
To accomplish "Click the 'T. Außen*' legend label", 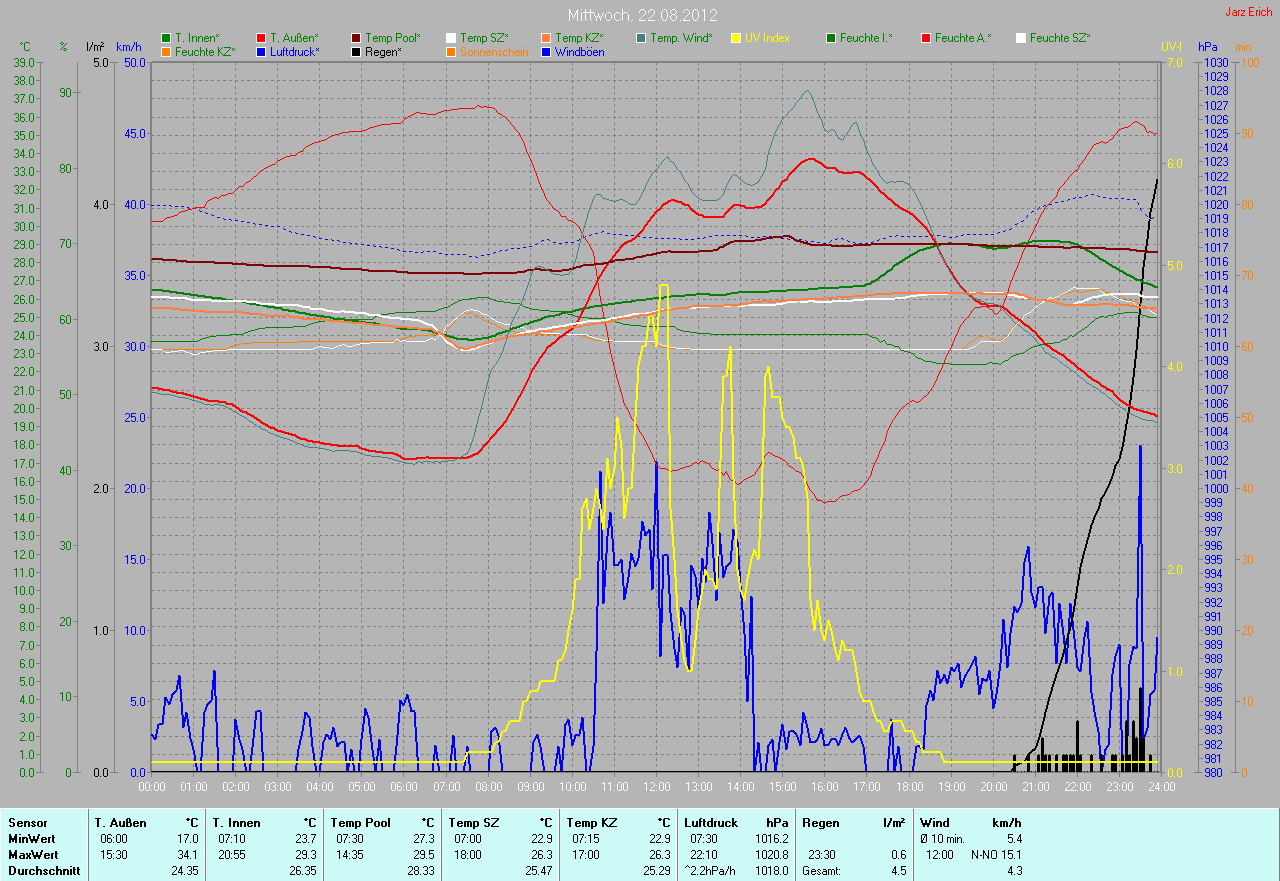I will coord(294,38).
